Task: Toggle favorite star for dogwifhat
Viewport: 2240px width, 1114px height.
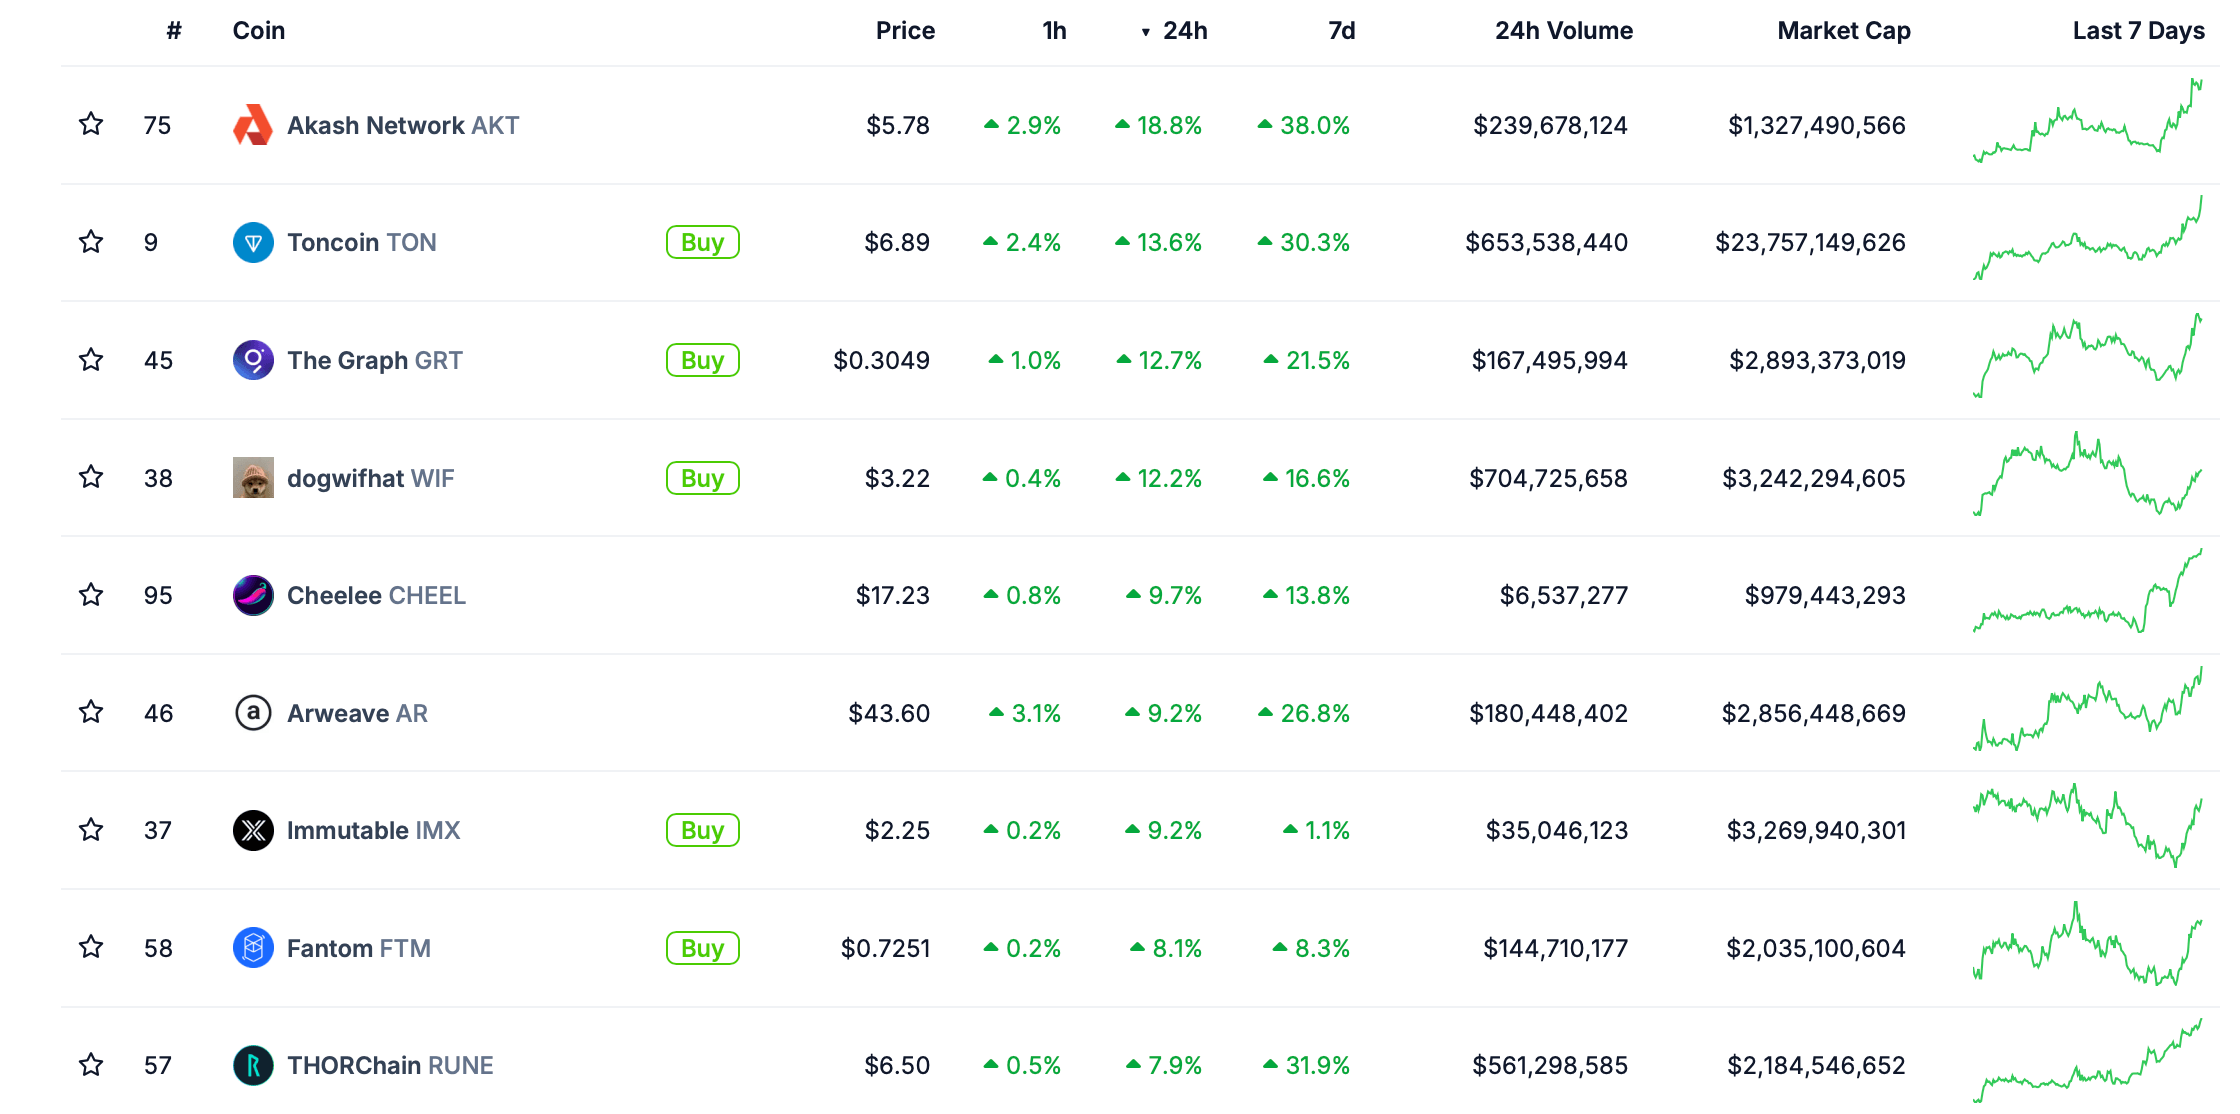Action: pos(91,477)
